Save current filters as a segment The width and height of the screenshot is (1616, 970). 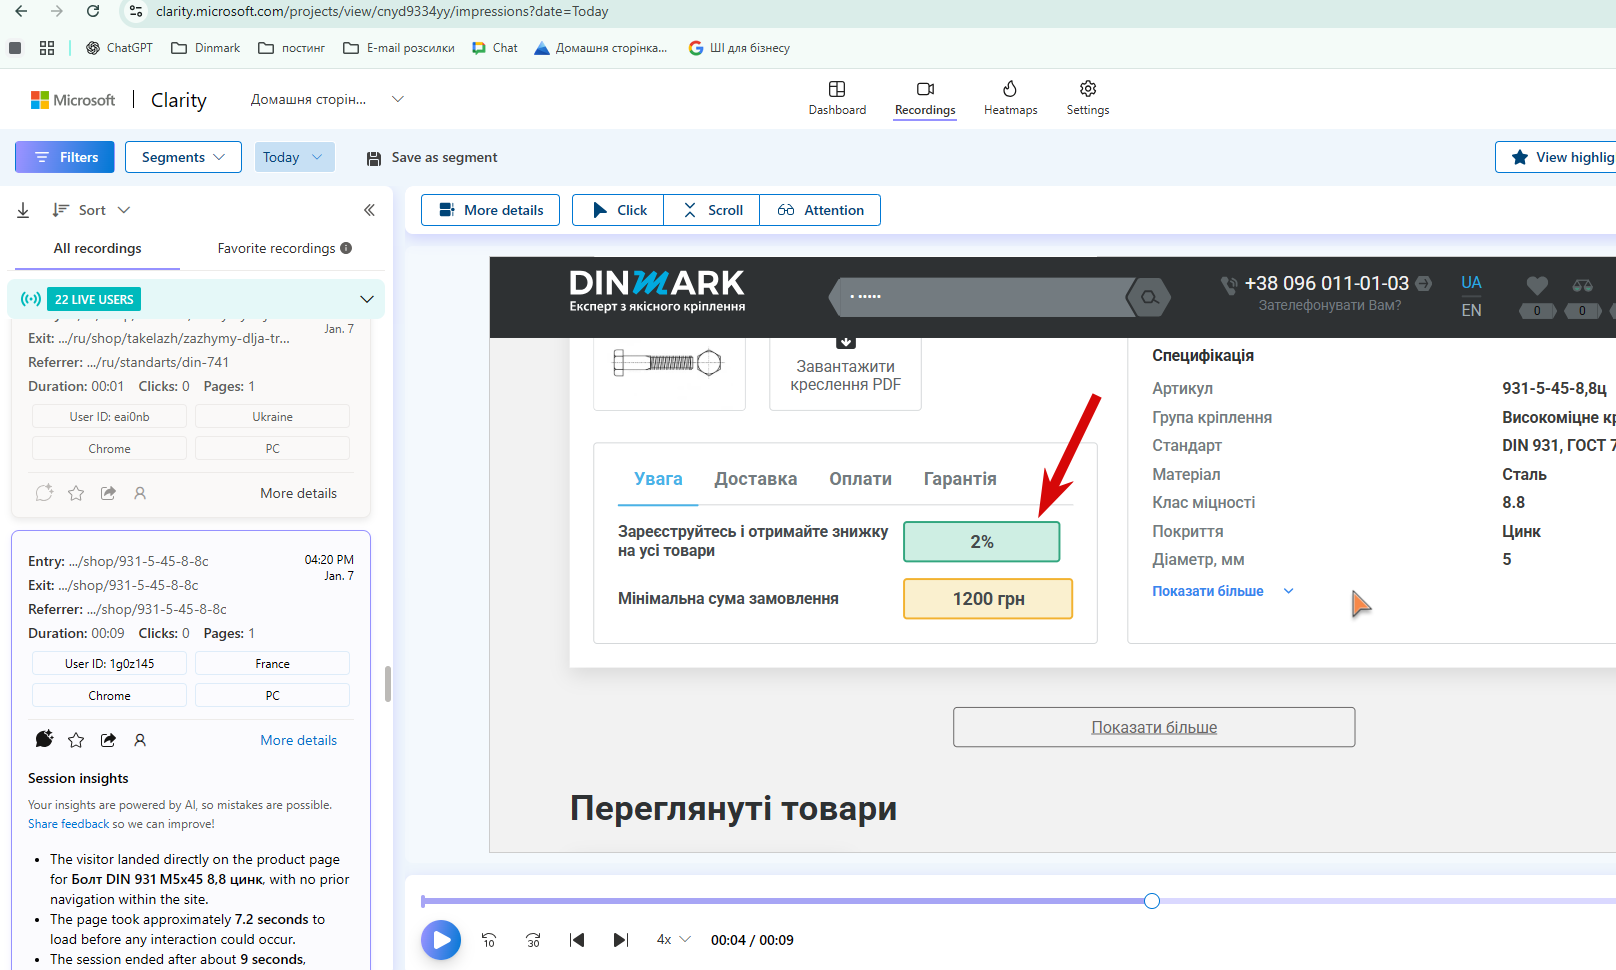coord(432,157)
